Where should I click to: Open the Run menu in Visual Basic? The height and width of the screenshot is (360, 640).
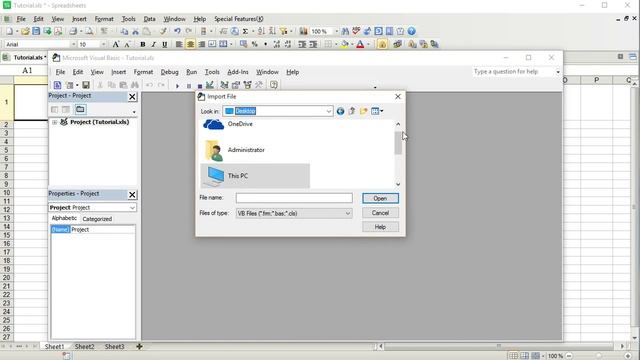point(191,72)
